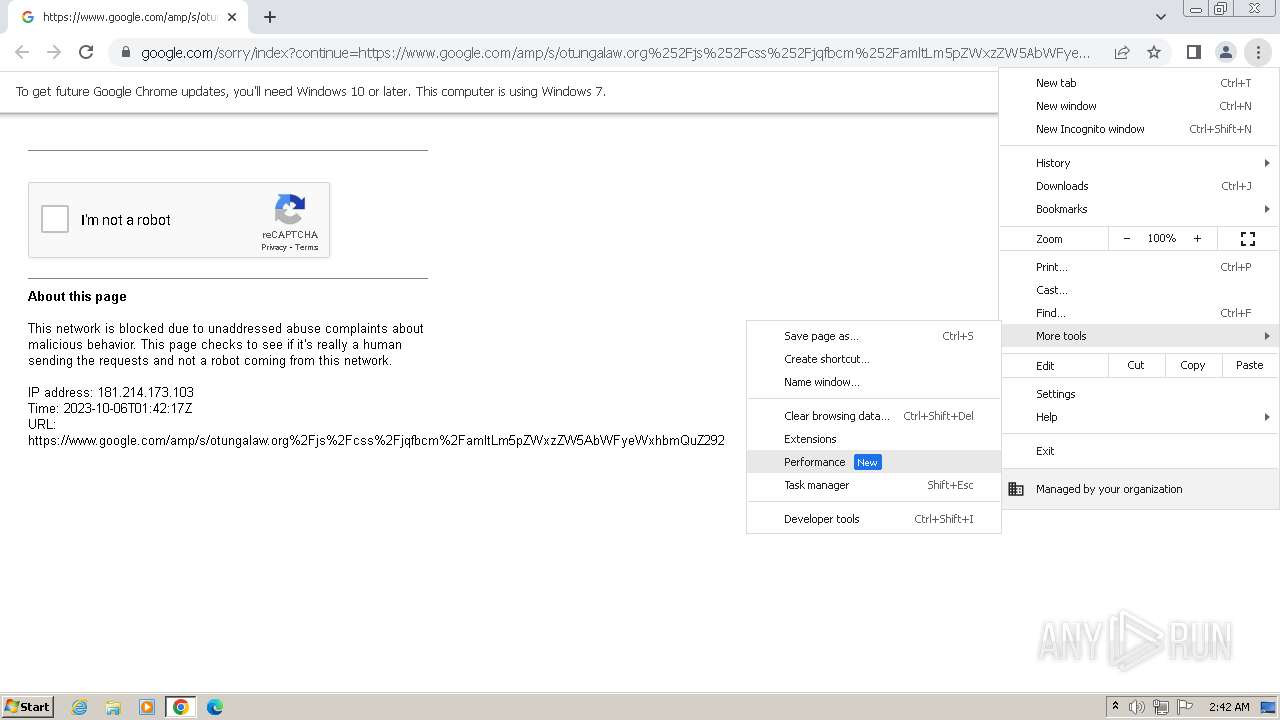Launch Microsoft Edge from taskbar
The height and width of the screenshot is (720, 1280).
click(x=215, y=707)
